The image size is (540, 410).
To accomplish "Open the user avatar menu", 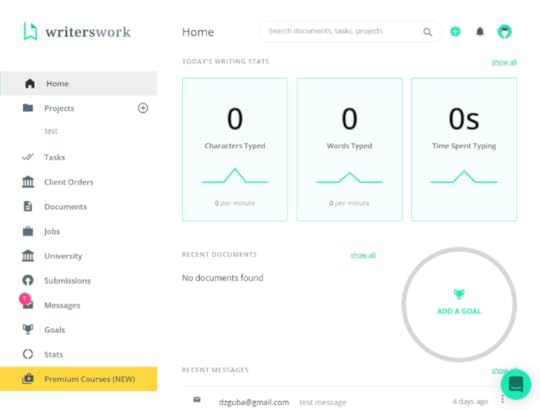I will [505, 32].
